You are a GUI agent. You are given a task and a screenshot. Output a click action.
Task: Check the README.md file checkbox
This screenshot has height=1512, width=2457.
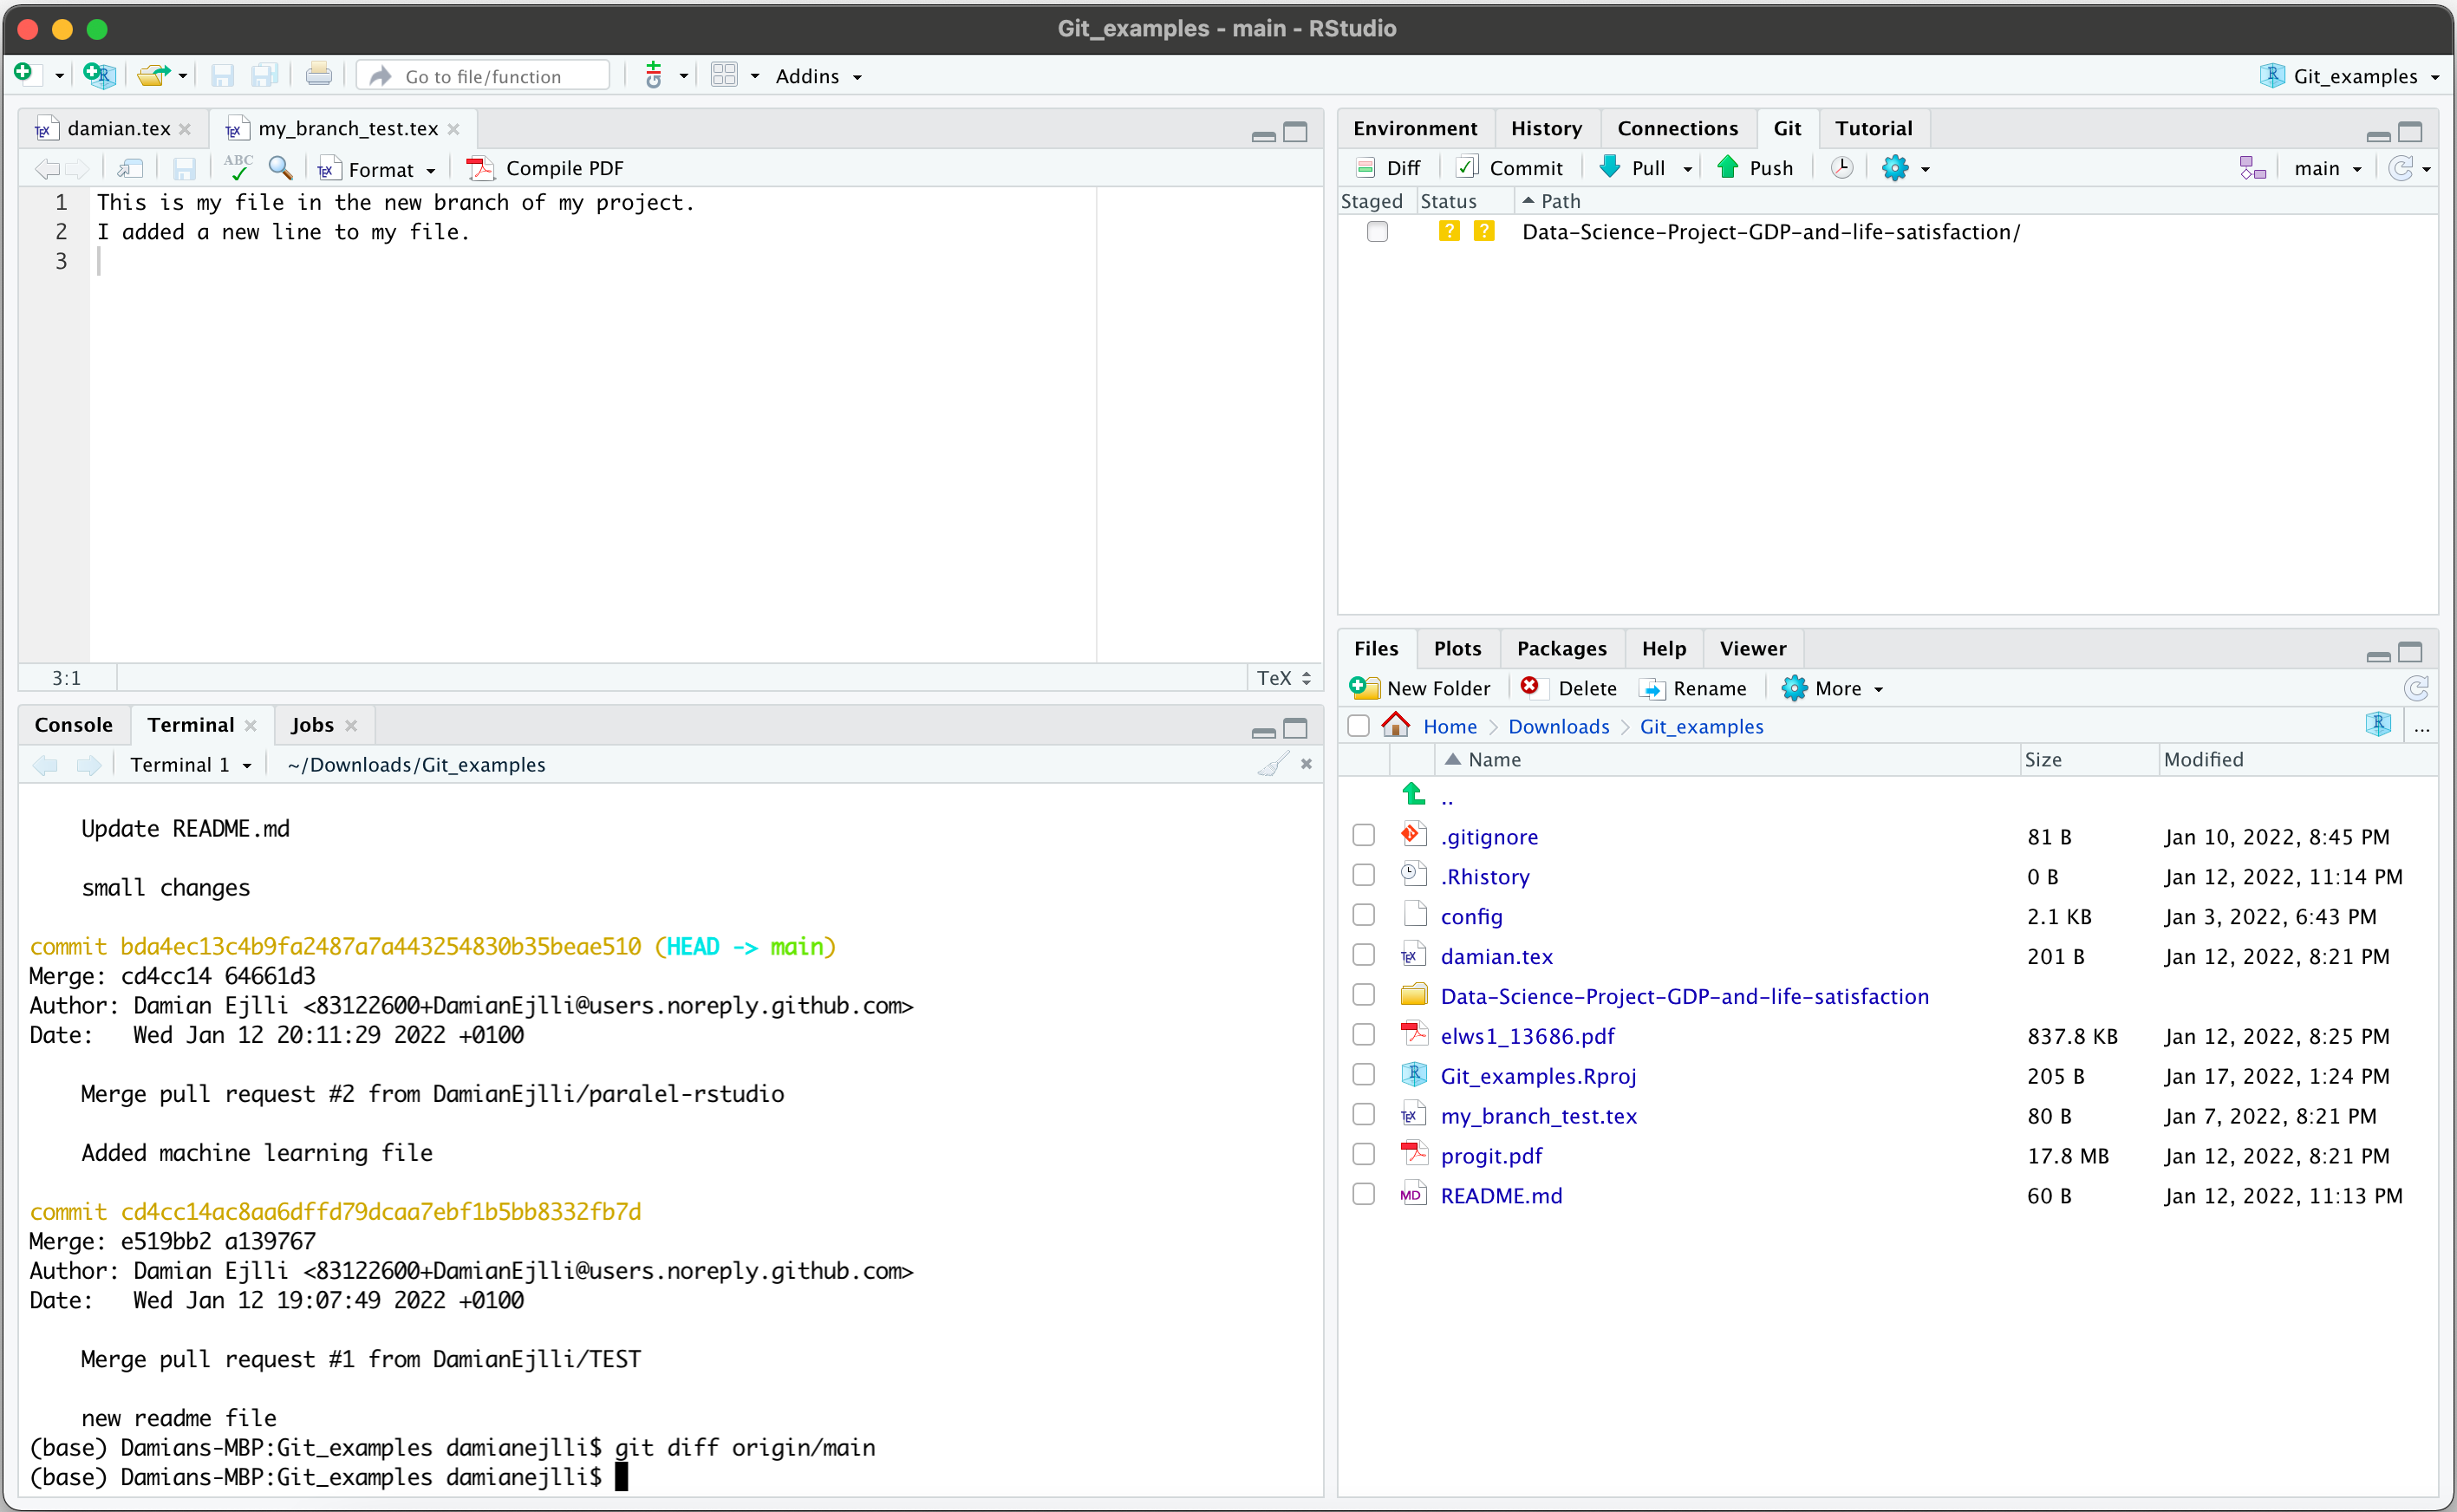click(1363, 1195)
